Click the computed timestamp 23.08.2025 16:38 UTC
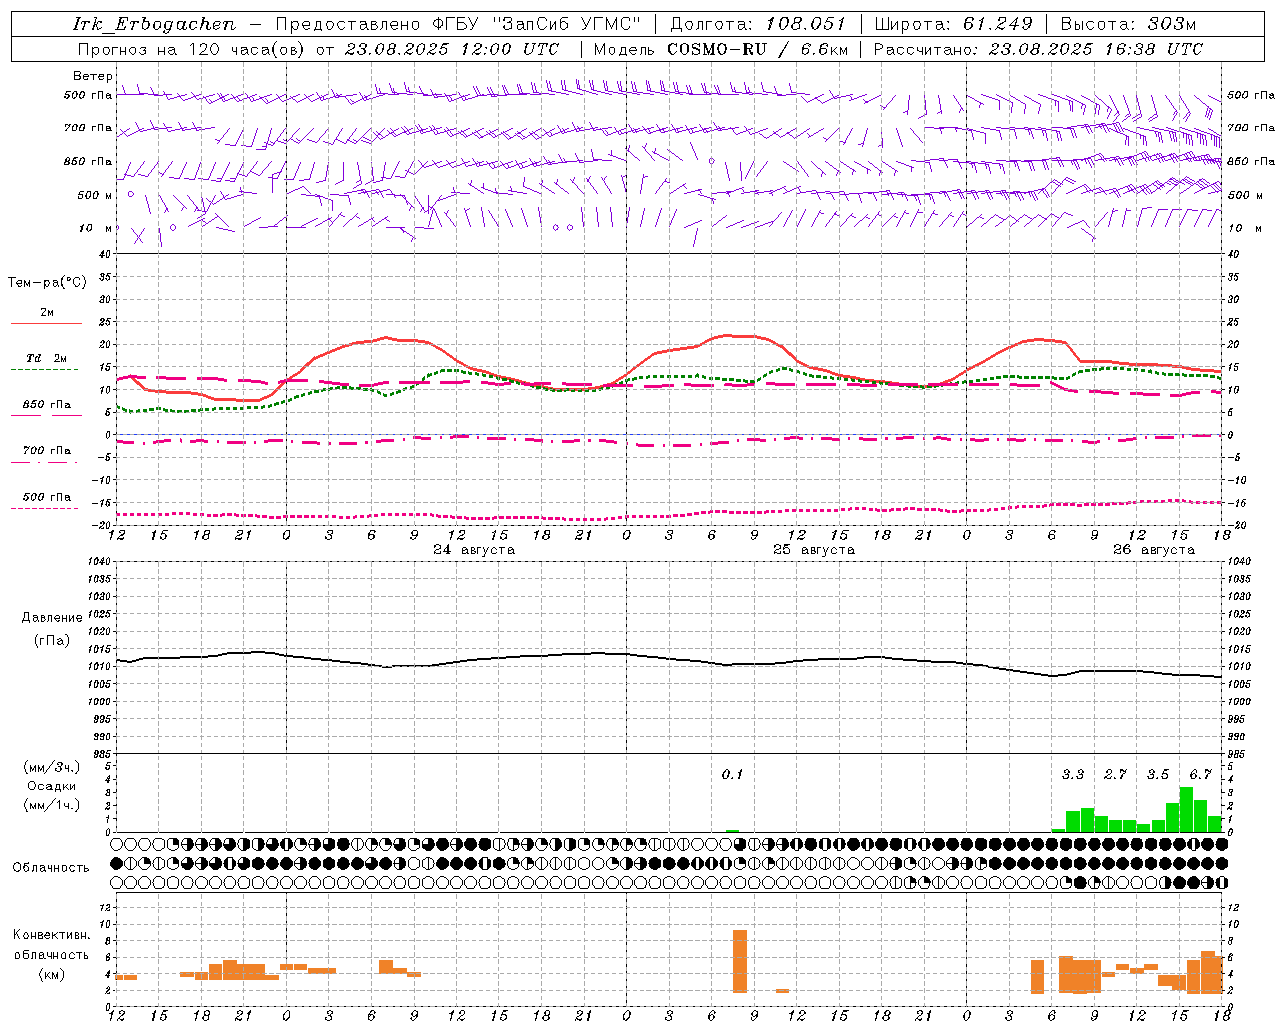Viewport: 1280px width, 1024px height. (x=1095, y=49)
